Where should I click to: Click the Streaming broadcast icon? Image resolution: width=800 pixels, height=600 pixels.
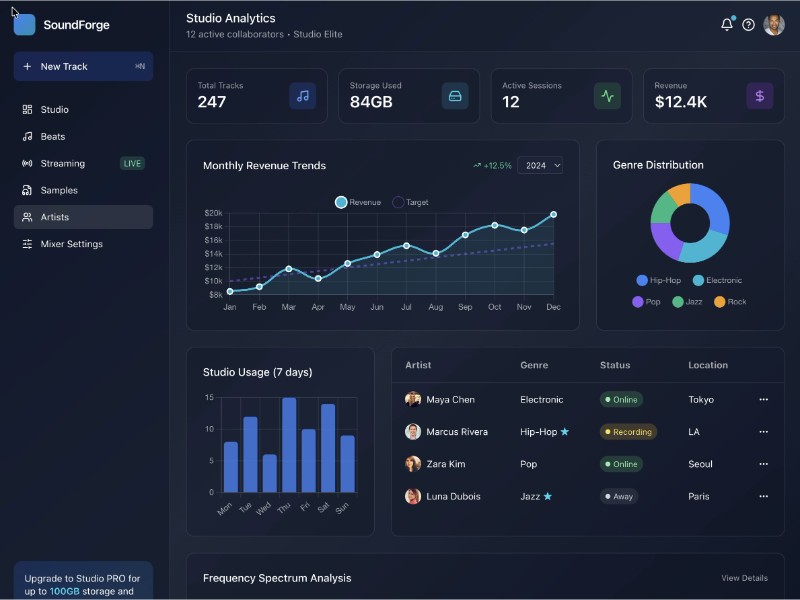coord(27,163)
